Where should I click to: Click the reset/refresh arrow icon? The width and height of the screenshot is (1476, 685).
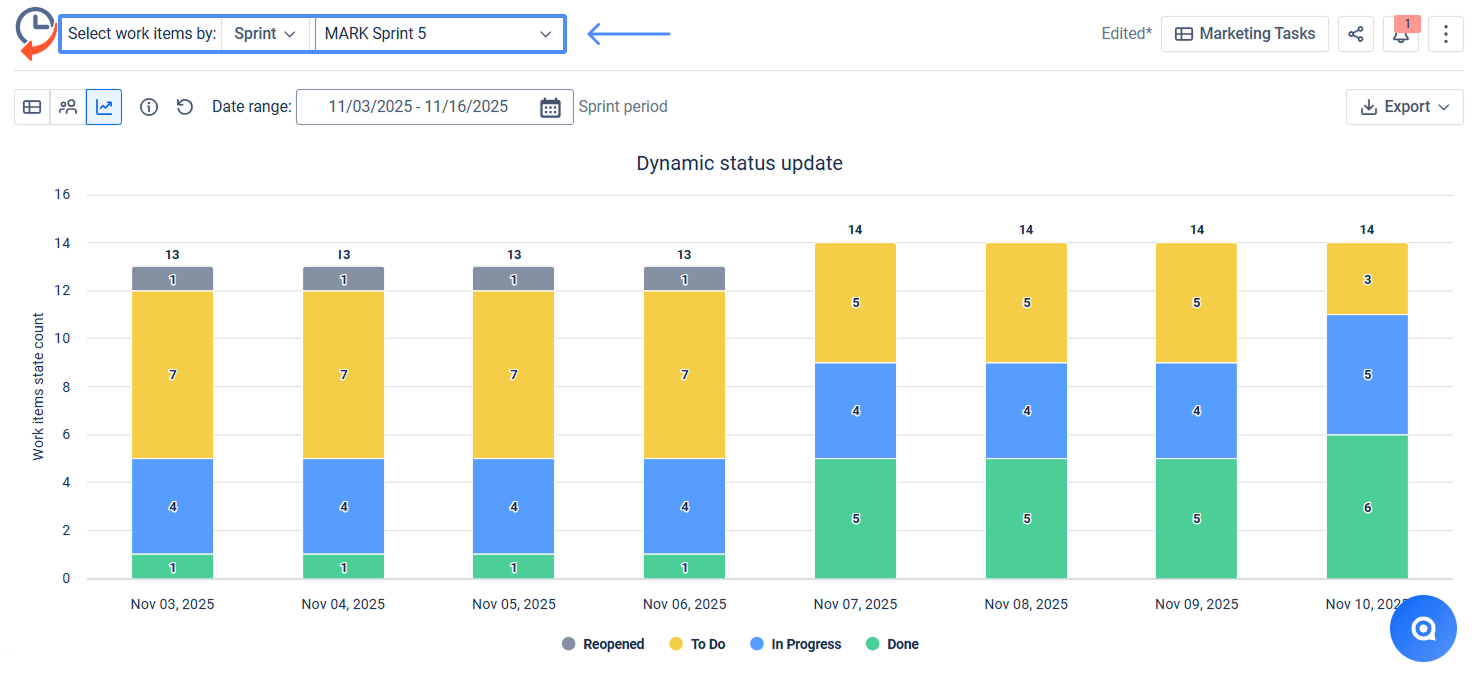[x=185, y=107]
